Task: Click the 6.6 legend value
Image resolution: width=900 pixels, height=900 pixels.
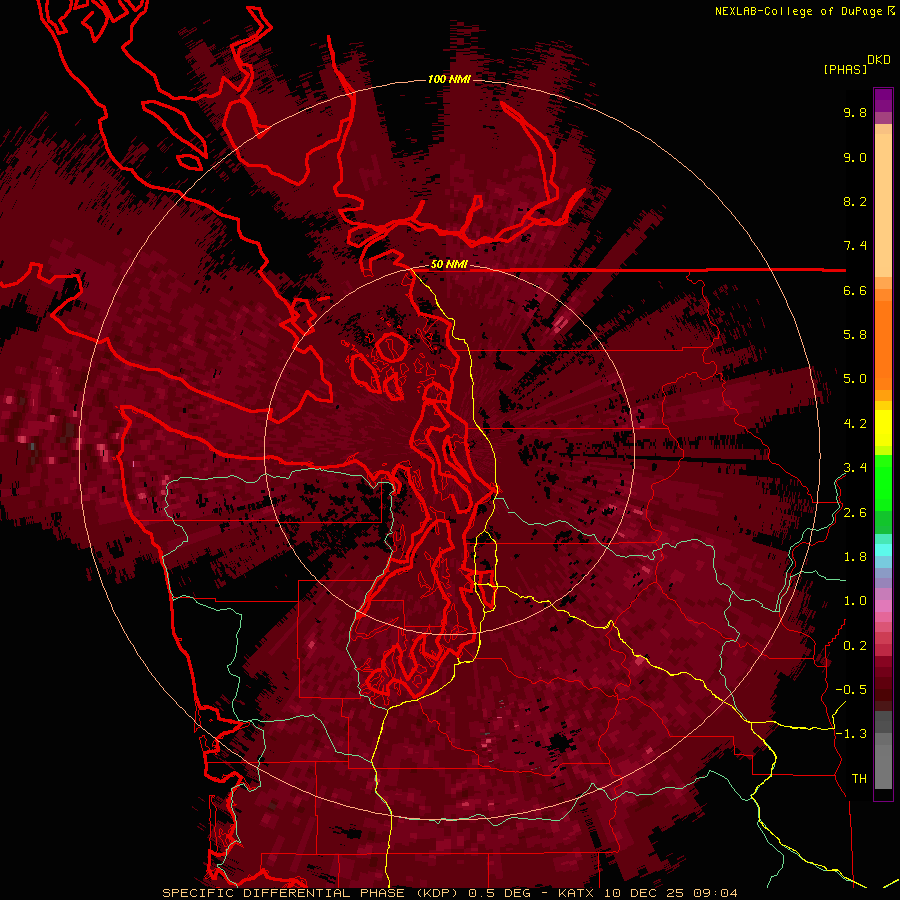Action: (x=855, y=290)
